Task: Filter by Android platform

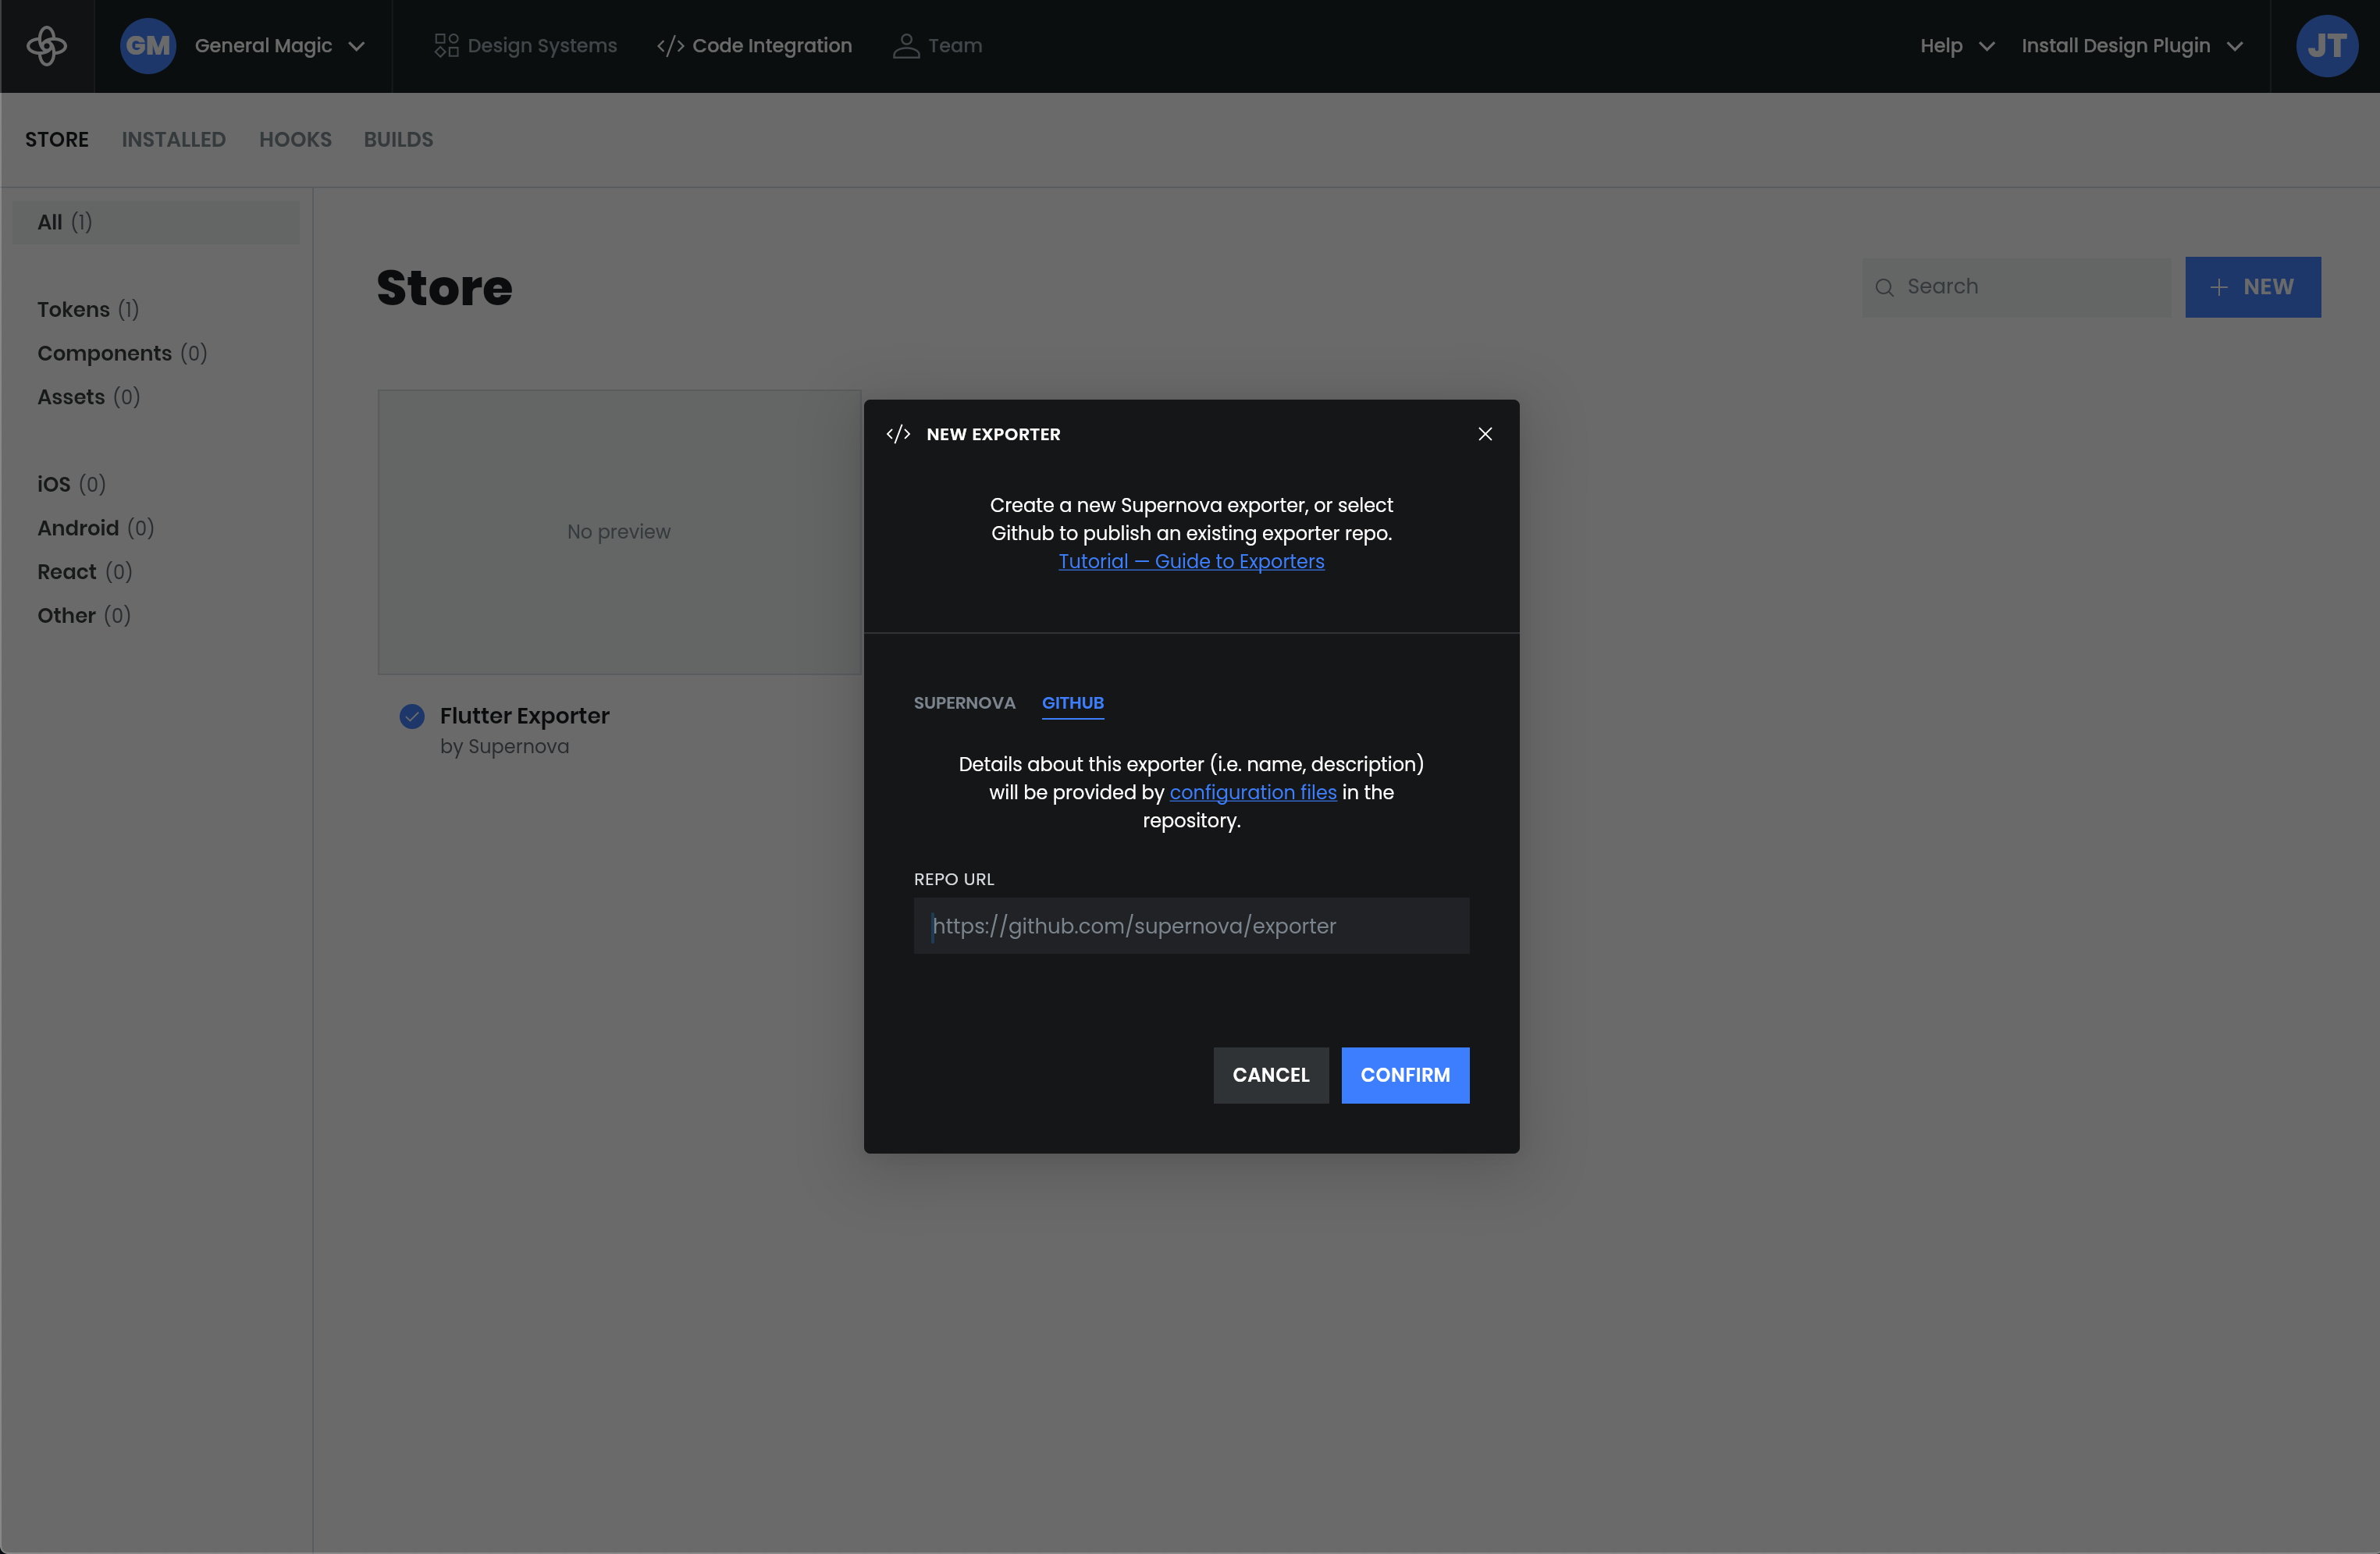Action: click(x=96, y=528)
